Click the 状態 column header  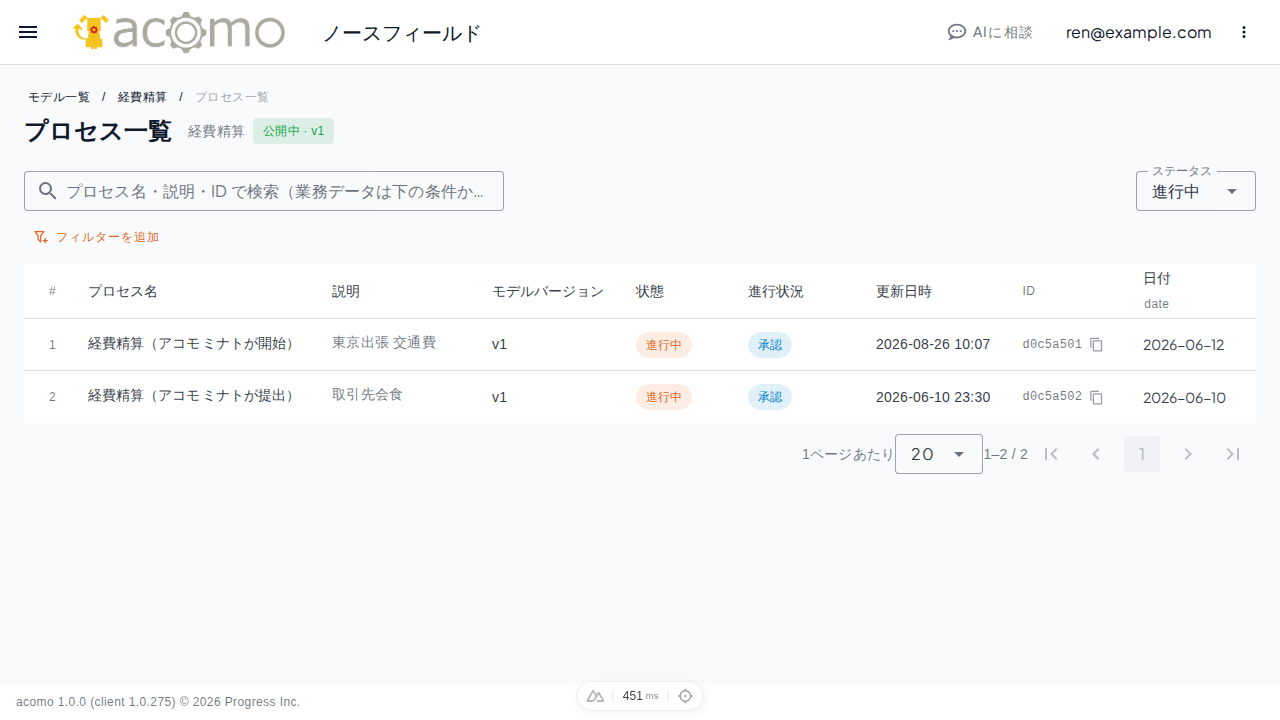[x=650, y=291]
